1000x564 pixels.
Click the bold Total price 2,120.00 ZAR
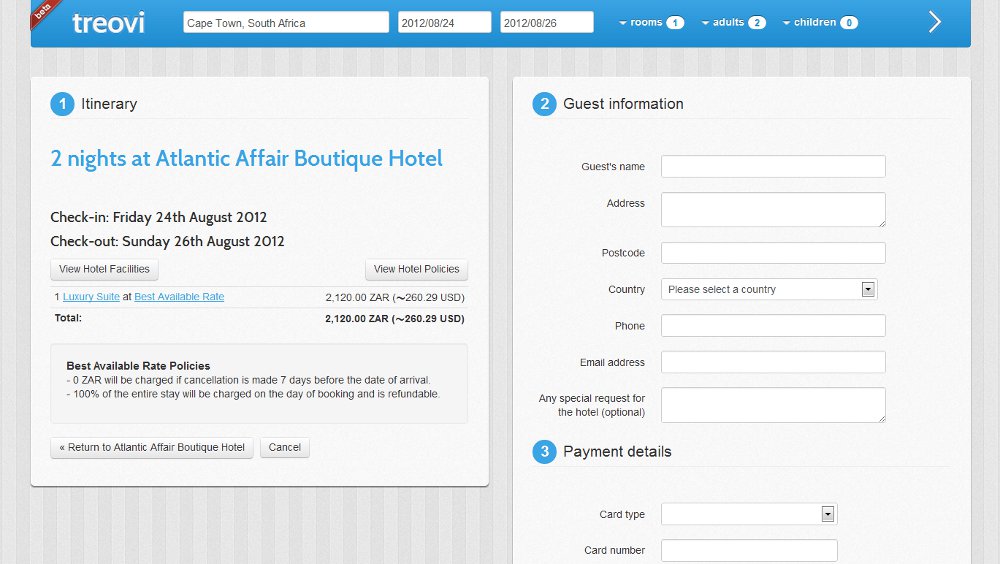coord(395,318)
